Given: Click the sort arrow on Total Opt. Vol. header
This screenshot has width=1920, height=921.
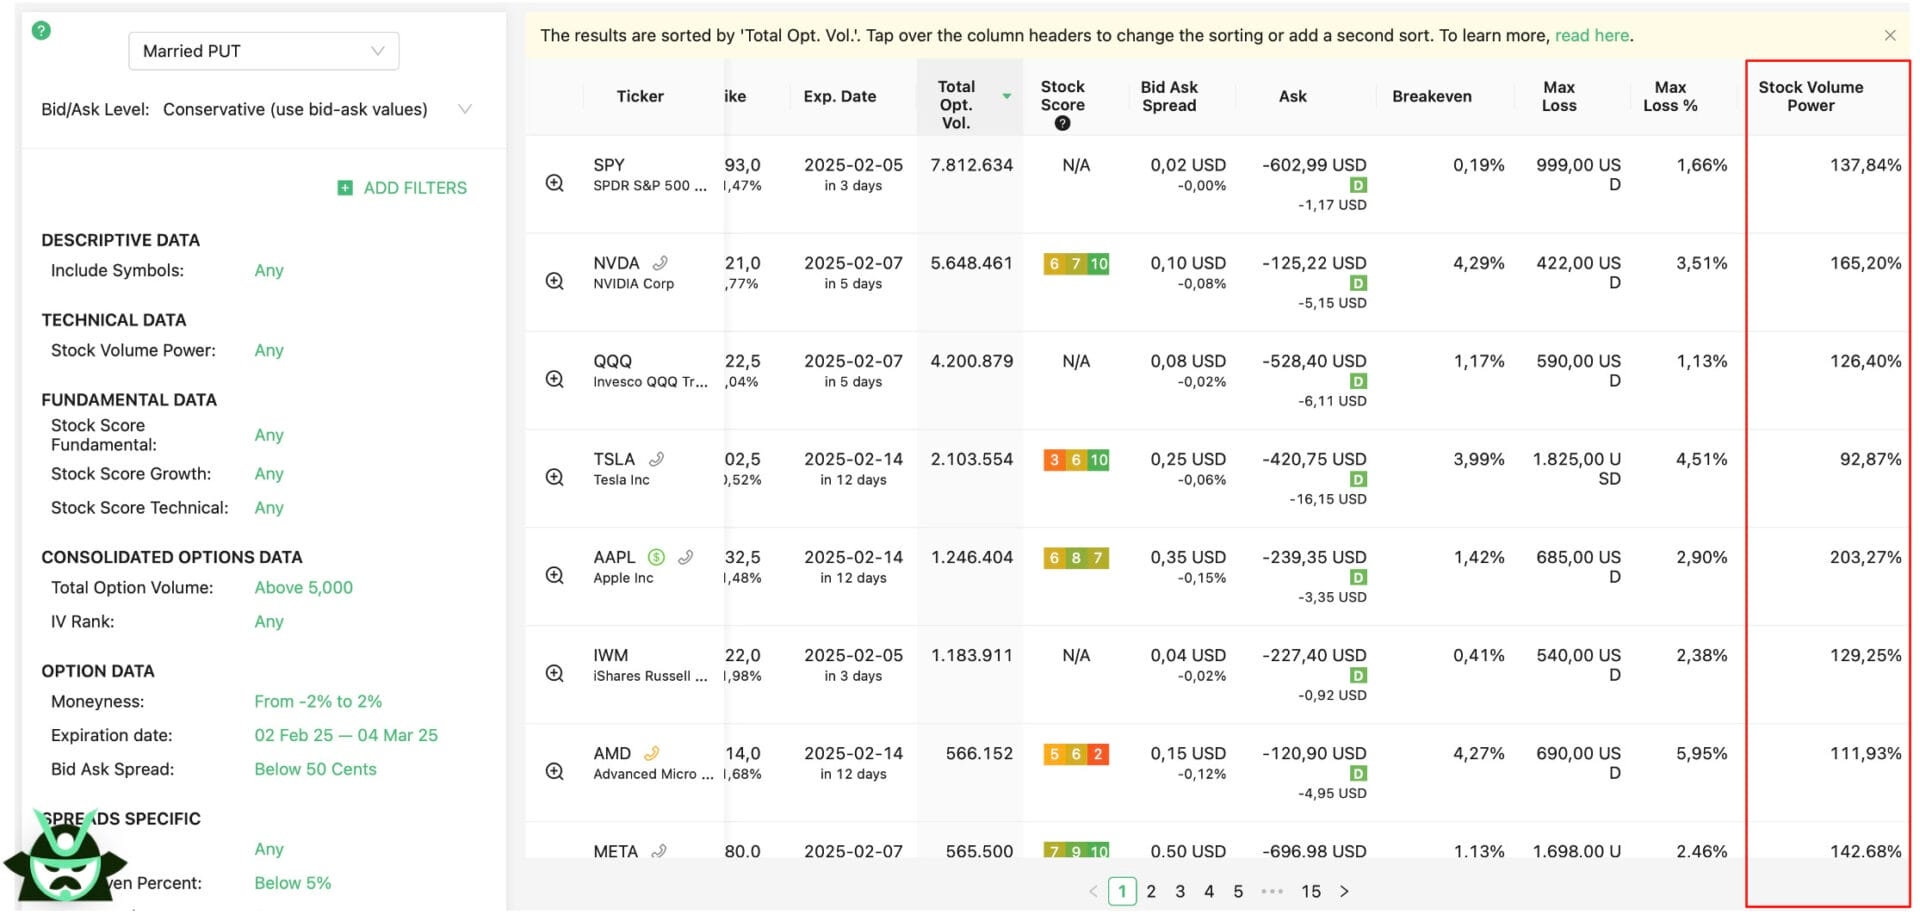Looking at the screenshot, I should (x=1006, y=98).
